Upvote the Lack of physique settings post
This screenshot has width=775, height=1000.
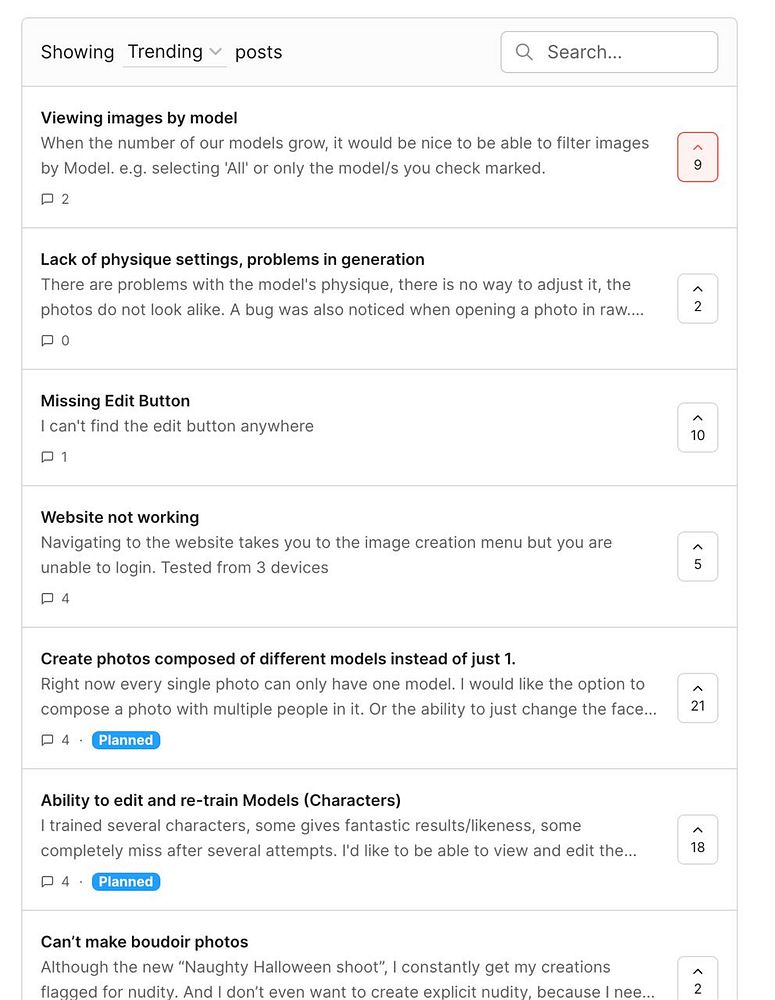point(697,298)
